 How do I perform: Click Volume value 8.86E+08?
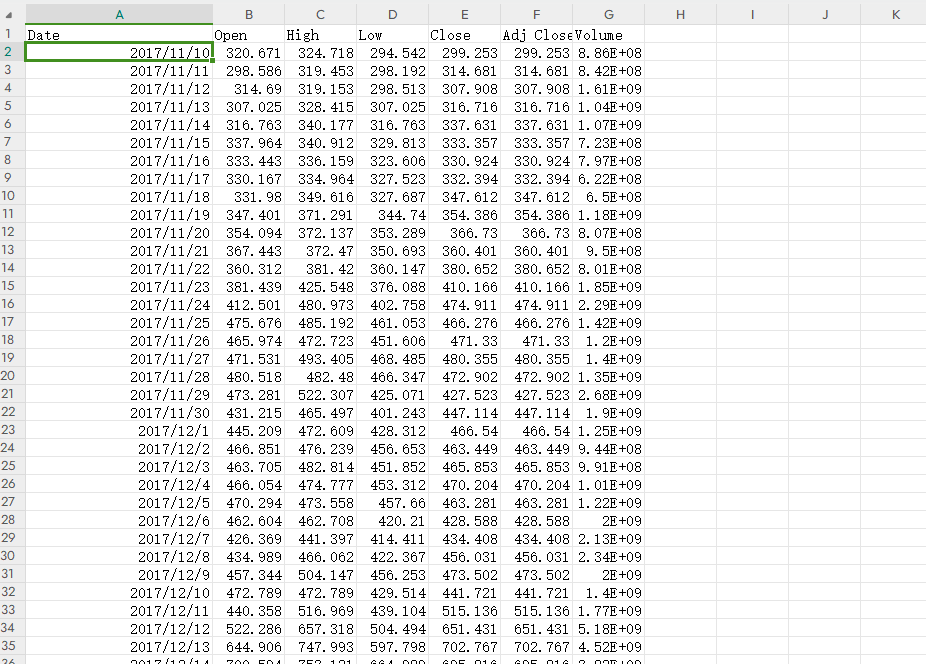coord(609,53)
